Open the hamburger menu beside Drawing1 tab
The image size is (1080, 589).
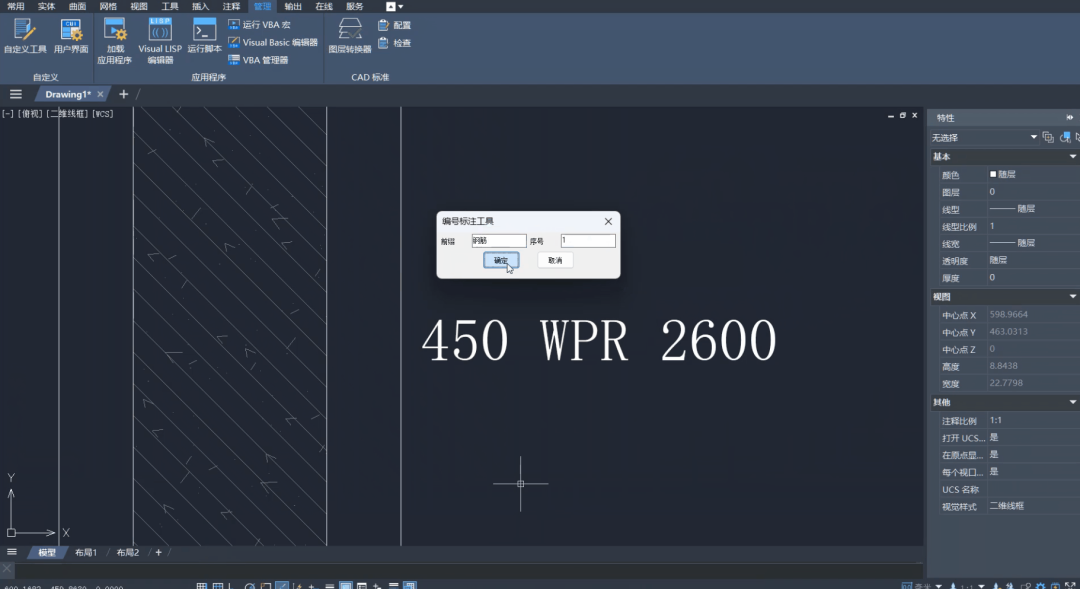[16, 94]
